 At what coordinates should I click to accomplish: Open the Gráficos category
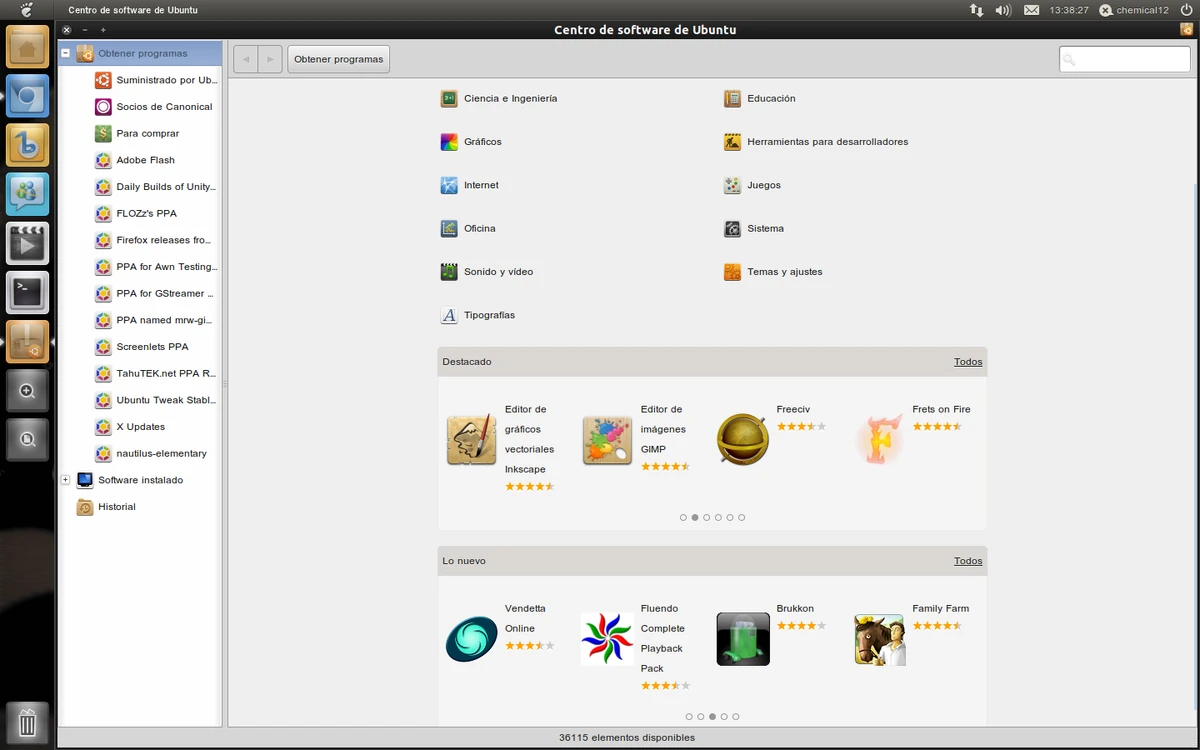482,141
